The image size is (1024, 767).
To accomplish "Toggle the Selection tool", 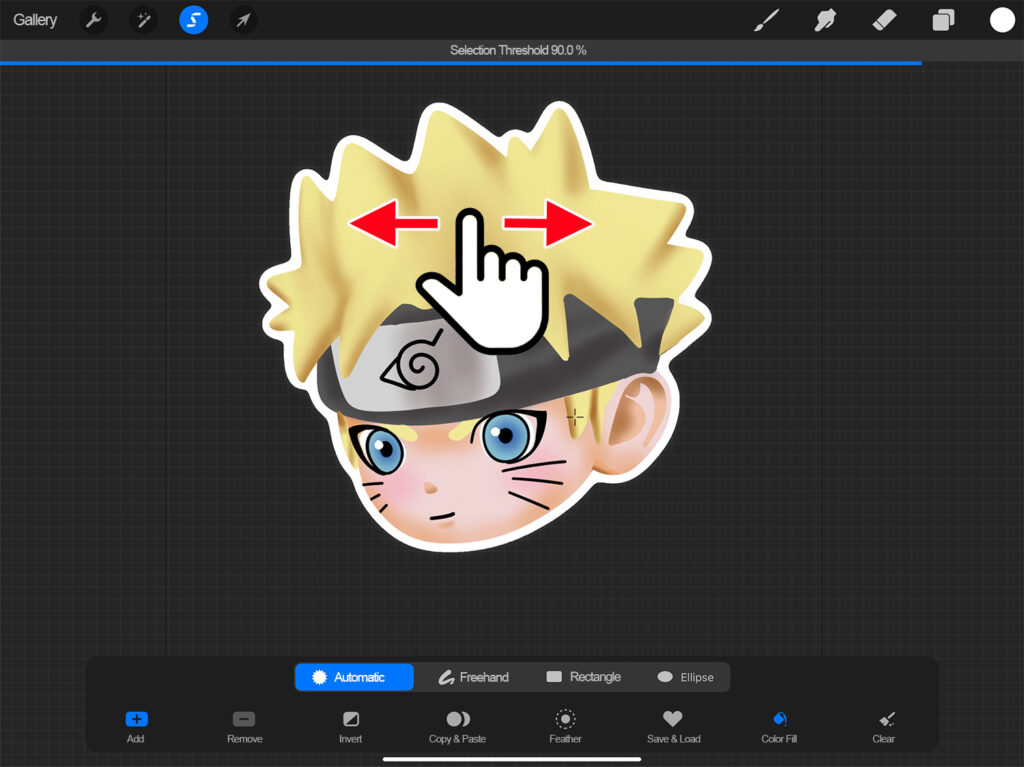I will click(193, 20).
